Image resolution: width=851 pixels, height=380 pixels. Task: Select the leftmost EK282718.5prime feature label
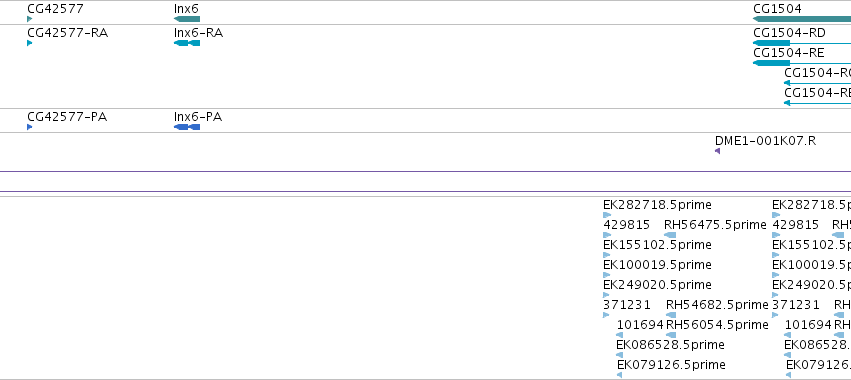click(657, 205)
